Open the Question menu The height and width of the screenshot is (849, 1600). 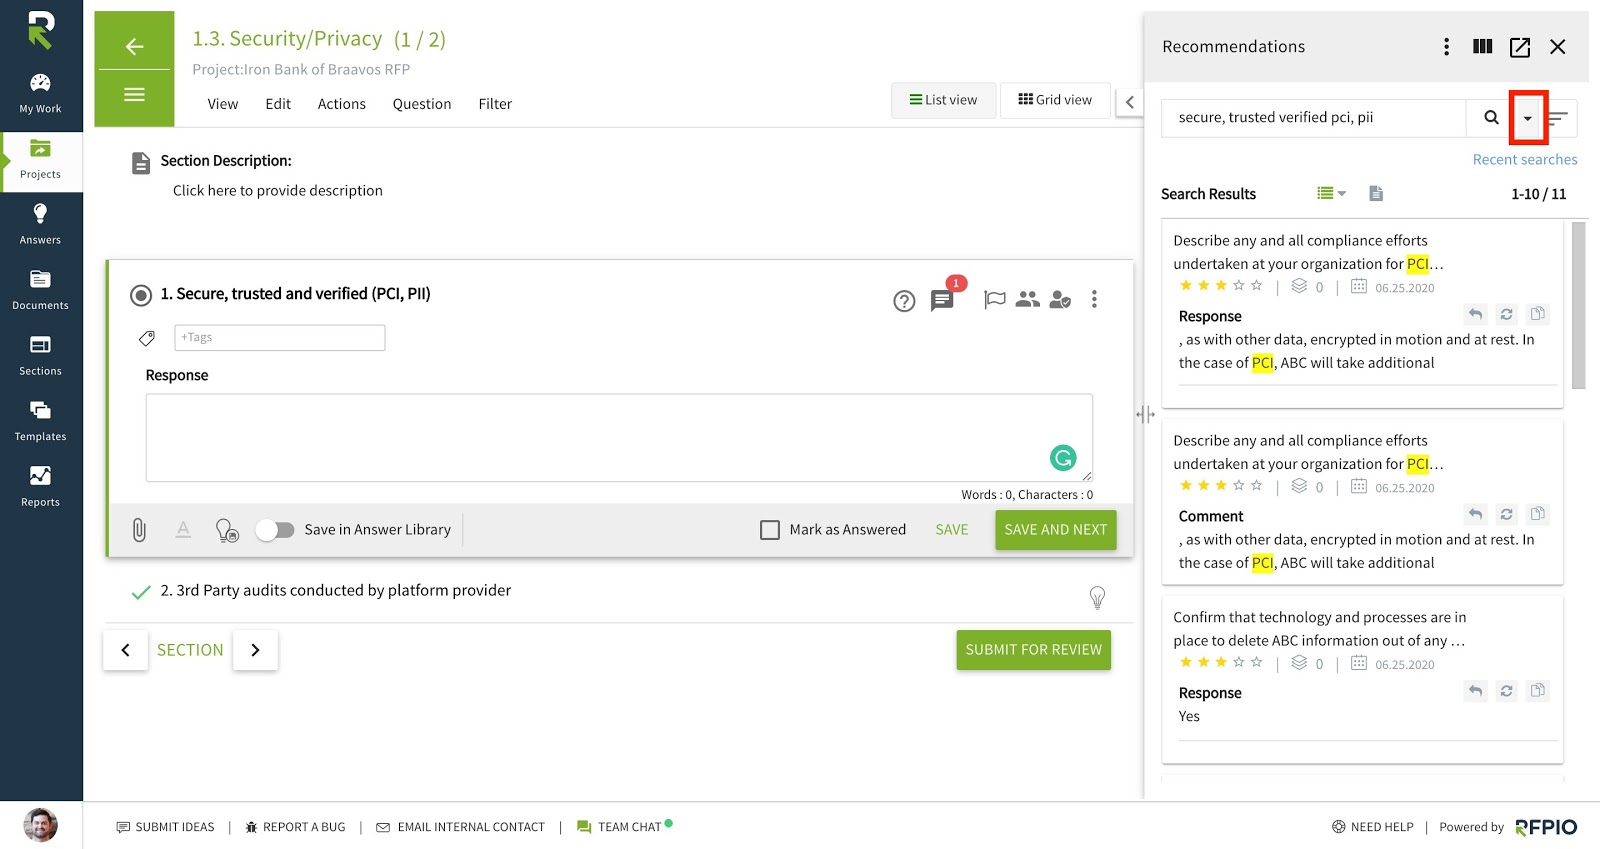click(422, 104)
